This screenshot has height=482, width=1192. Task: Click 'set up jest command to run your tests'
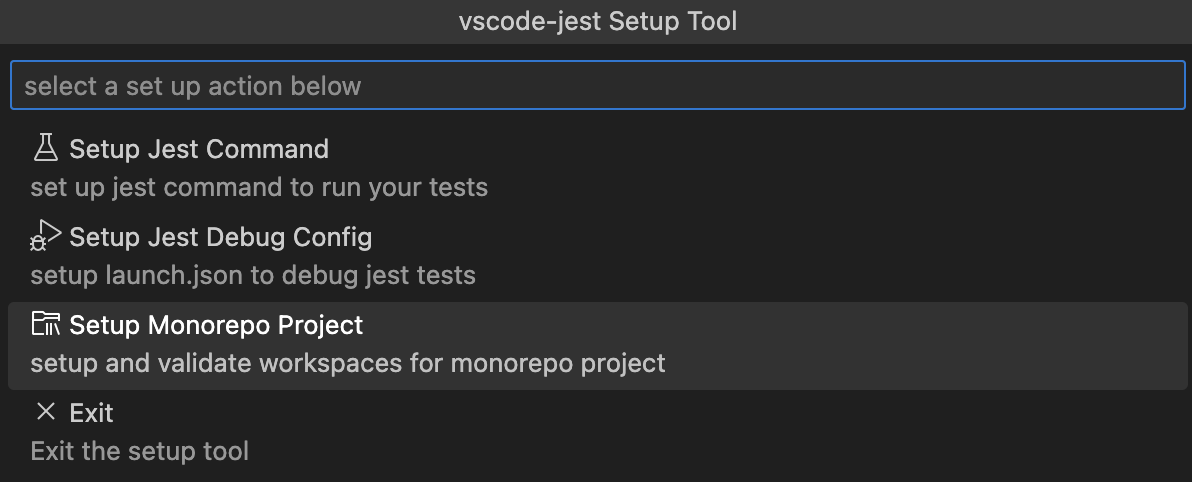click(258, 187)
